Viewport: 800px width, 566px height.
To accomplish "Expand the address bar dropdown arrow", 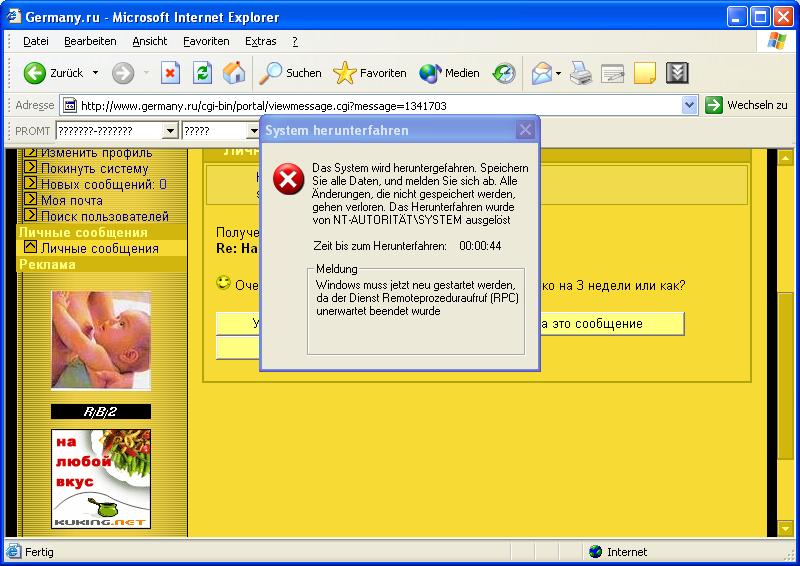I will [689, 106].
